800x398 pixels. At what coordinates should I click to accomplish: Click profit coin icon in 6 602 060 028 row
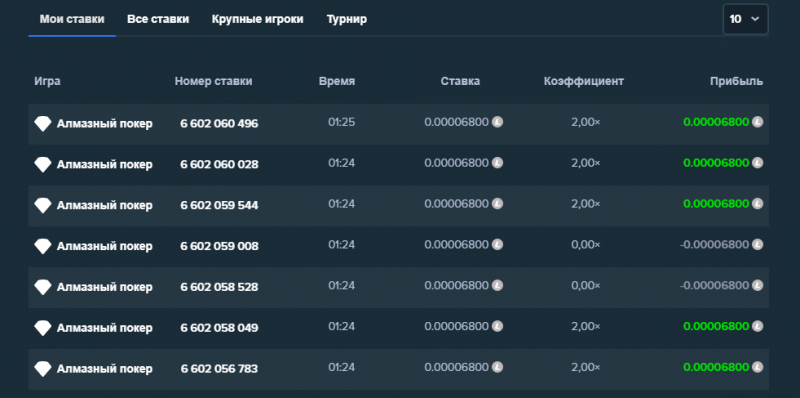coord(758,163)
